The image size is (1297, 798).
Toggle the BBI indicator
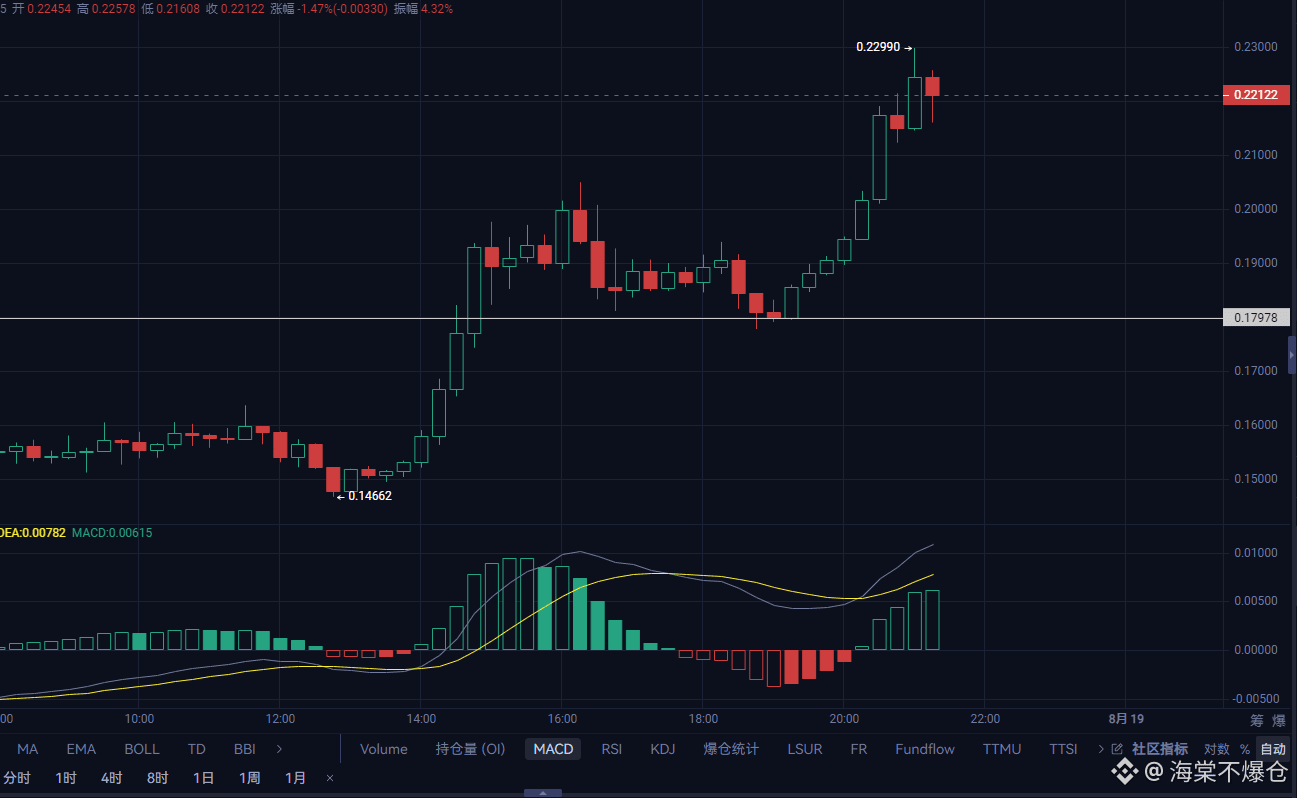pyautogui.click(x=244, y=749)
